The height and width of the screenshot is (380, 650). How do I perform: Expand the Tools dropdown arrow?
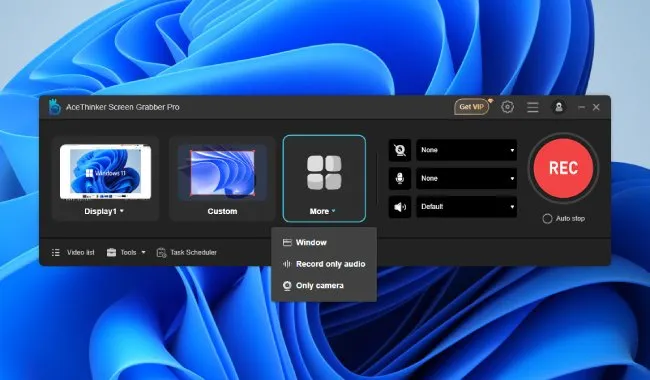(x=143, y=252)
